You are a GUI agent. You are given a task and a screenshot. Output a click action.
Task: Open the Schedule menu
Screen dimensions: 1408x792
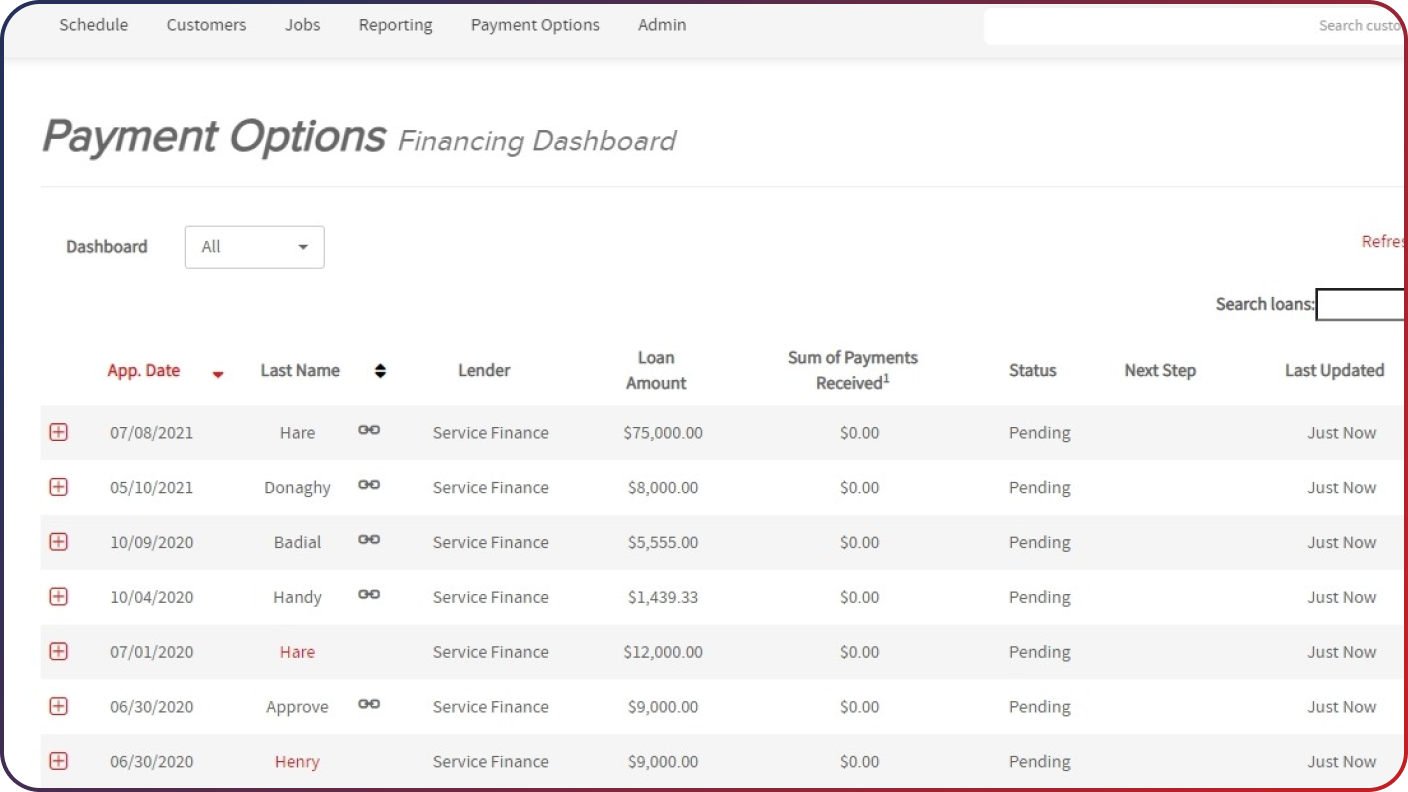(x=94, y=25)
